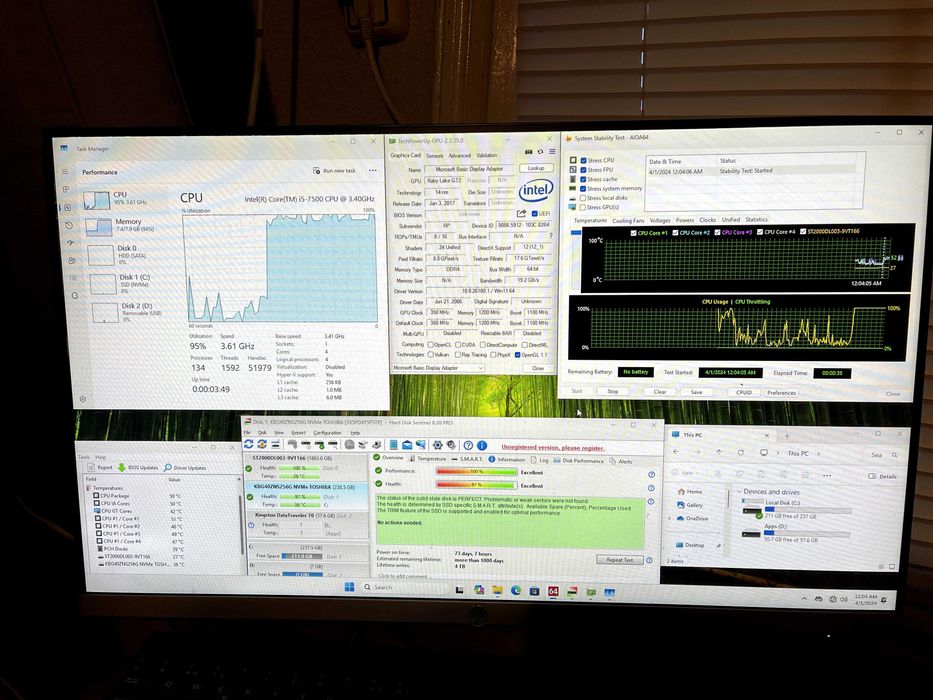Image resolution: width=933 pixels, height=700 pixels.
Task: Uncheck Stress CPU in AIDA64
Action: (583, 160)
